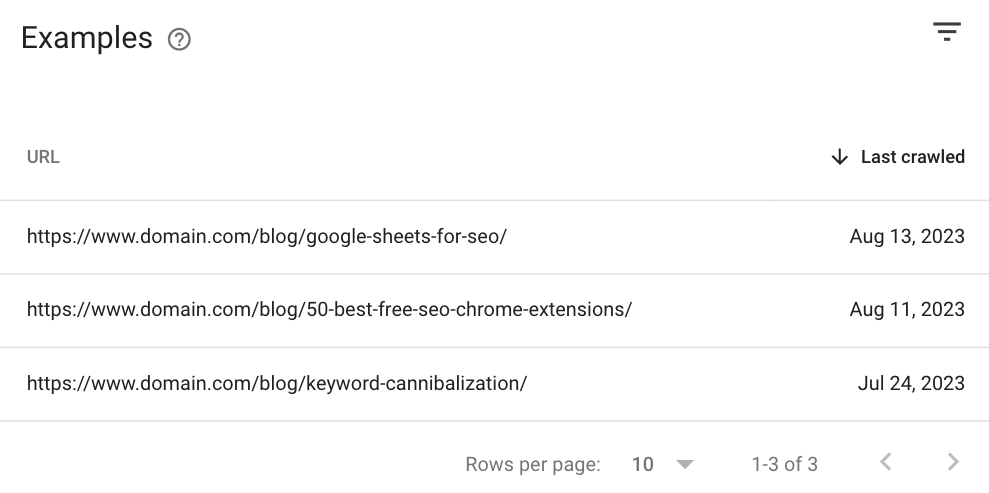989x493 pixels.
Task: Click the Aug 11, 2023 crawl date
Action: (x=907, y=310)
